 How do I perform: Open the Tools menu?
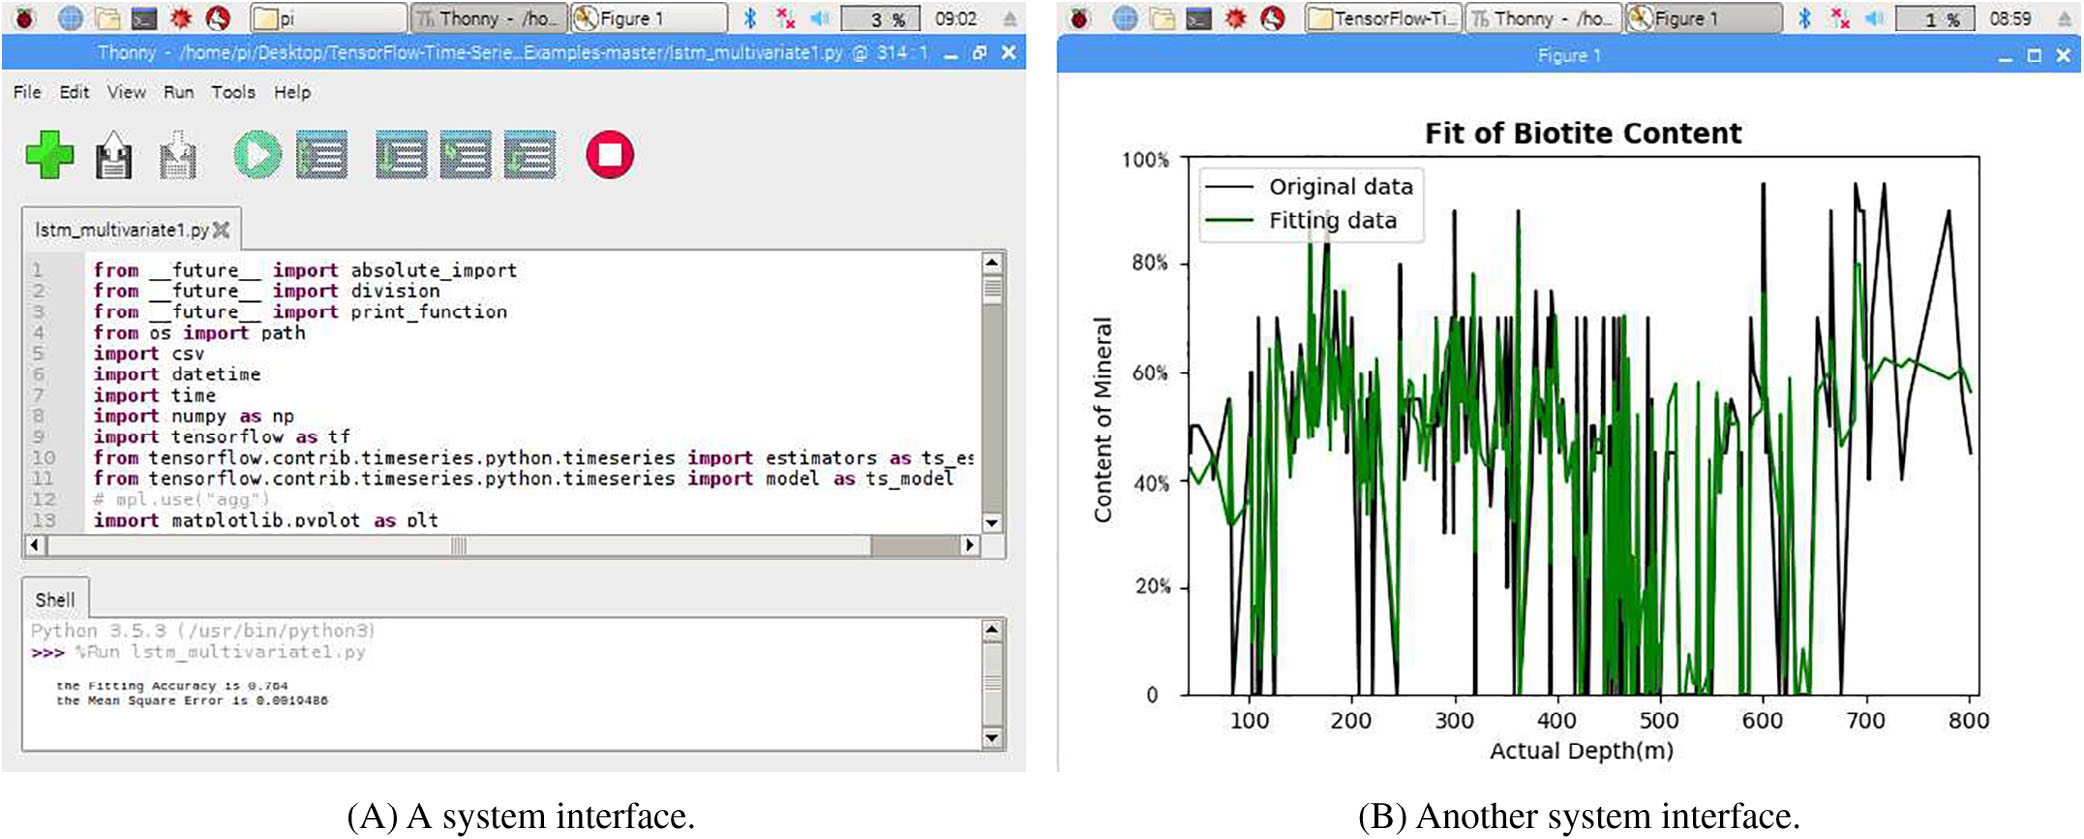click(x=233, y=92)
